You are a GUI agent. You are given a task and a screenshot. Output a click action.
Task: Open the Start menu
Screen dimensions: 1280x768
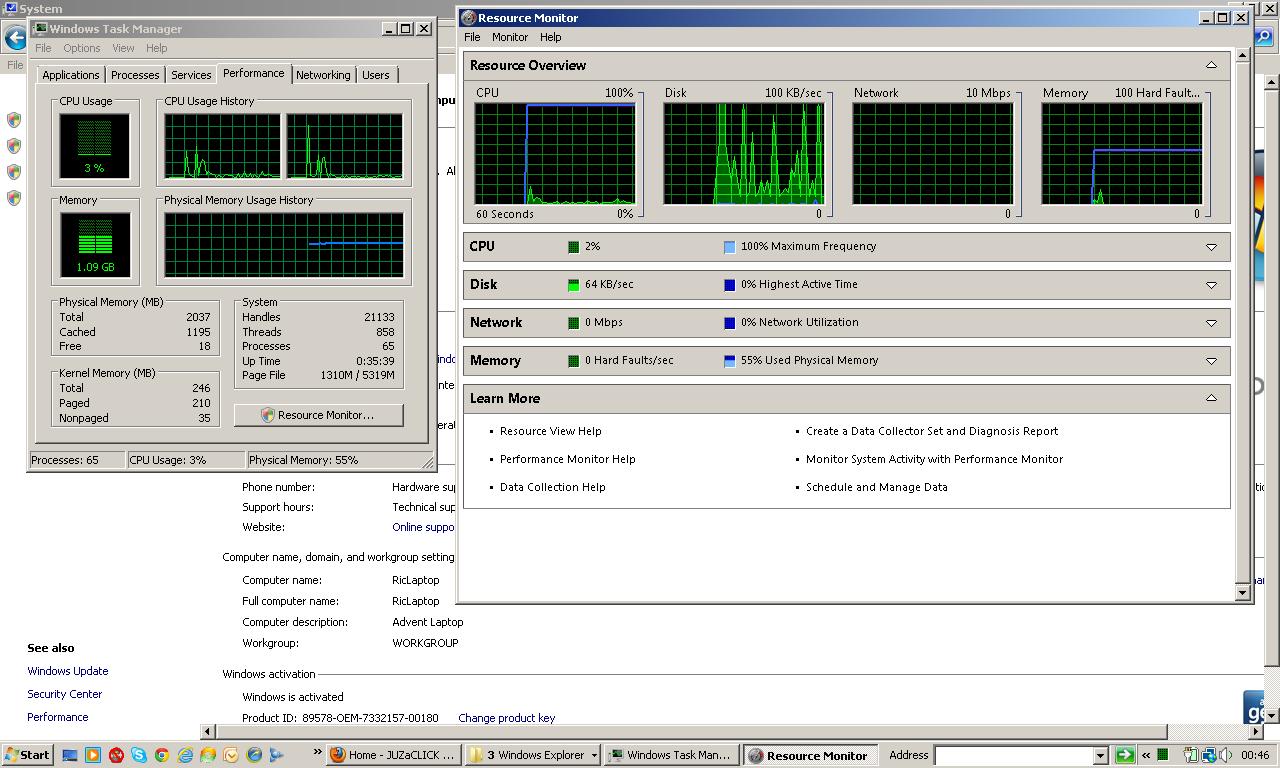[27, 755]
